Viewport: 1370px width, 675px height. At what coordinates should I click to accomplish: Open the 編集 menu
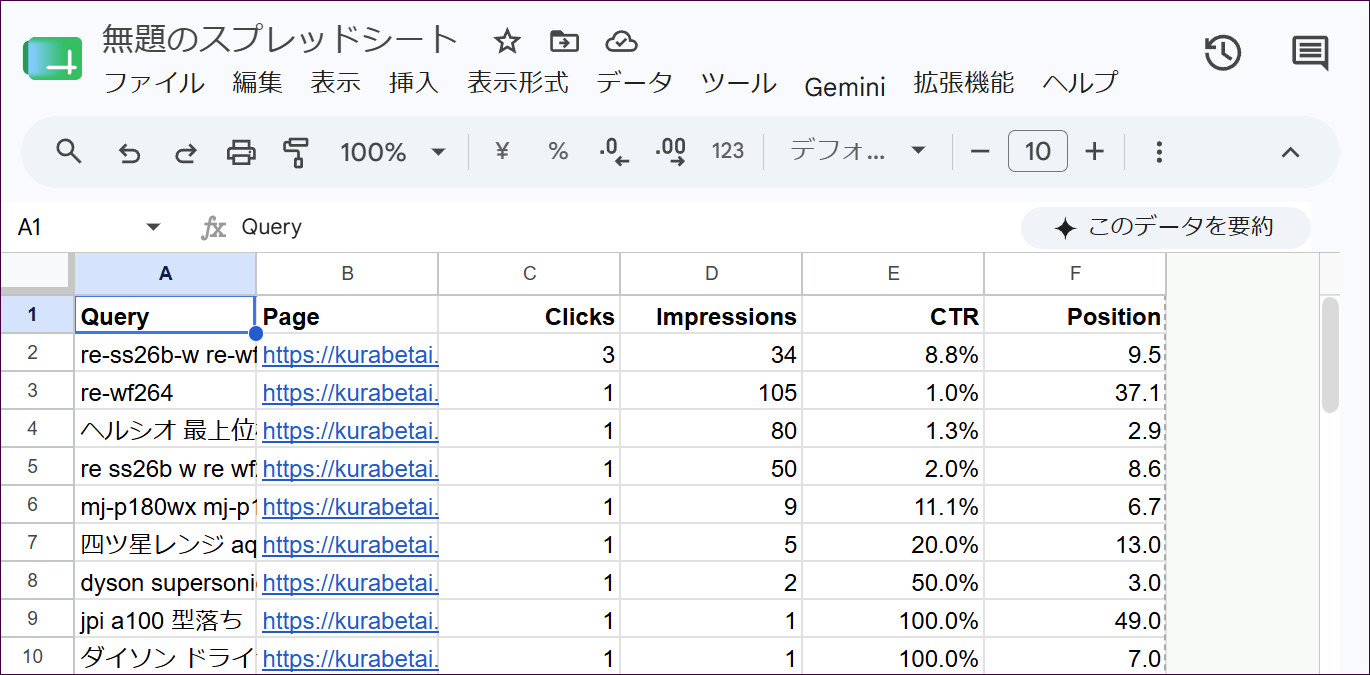[257, 83]
